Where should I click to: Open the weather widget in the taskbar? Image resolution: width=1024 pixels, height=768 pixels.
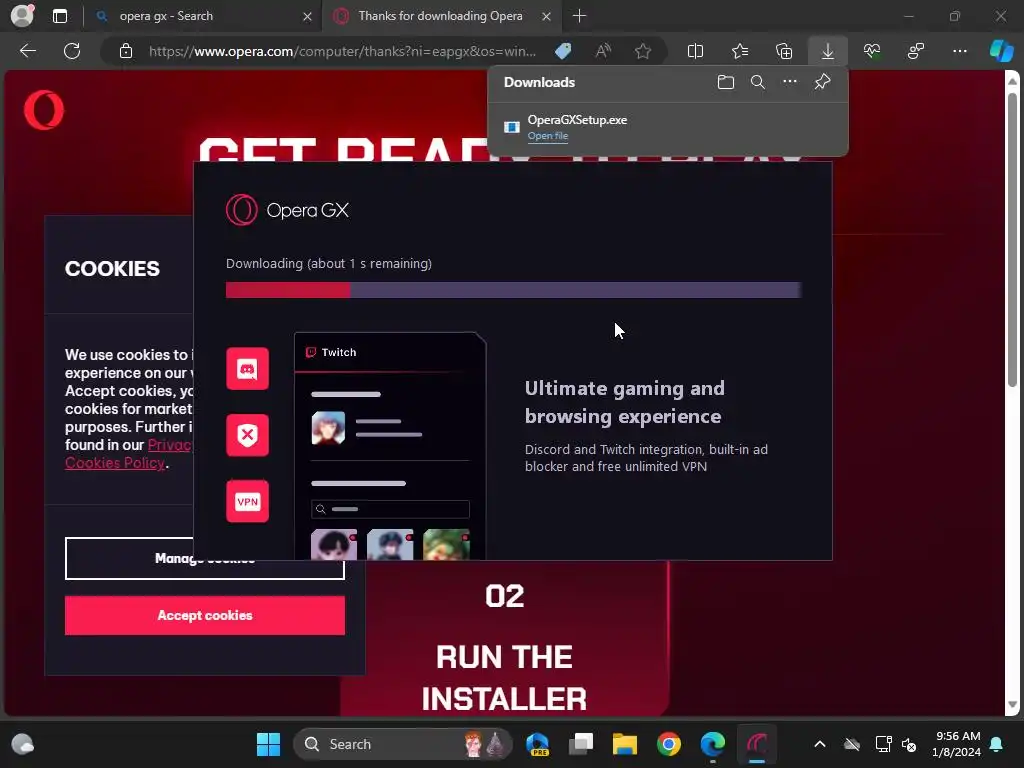point(22,744)
